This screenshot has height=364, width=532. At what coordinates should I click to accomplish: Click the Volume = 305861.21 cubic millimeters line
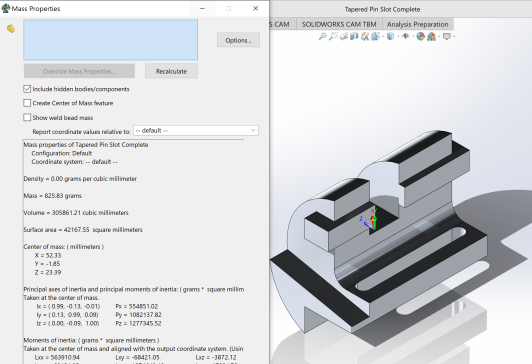76,213
